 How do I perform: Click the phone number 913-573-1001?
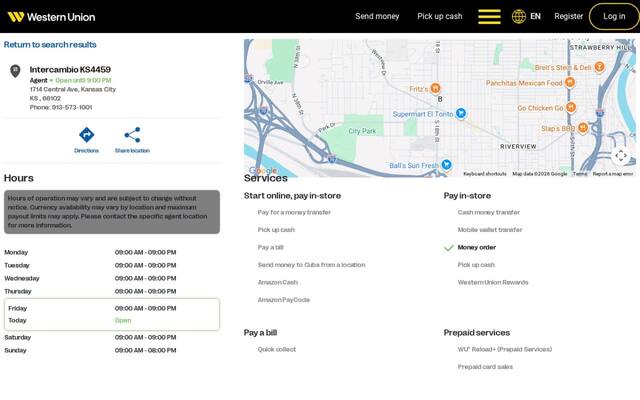[x=72, y=107]
